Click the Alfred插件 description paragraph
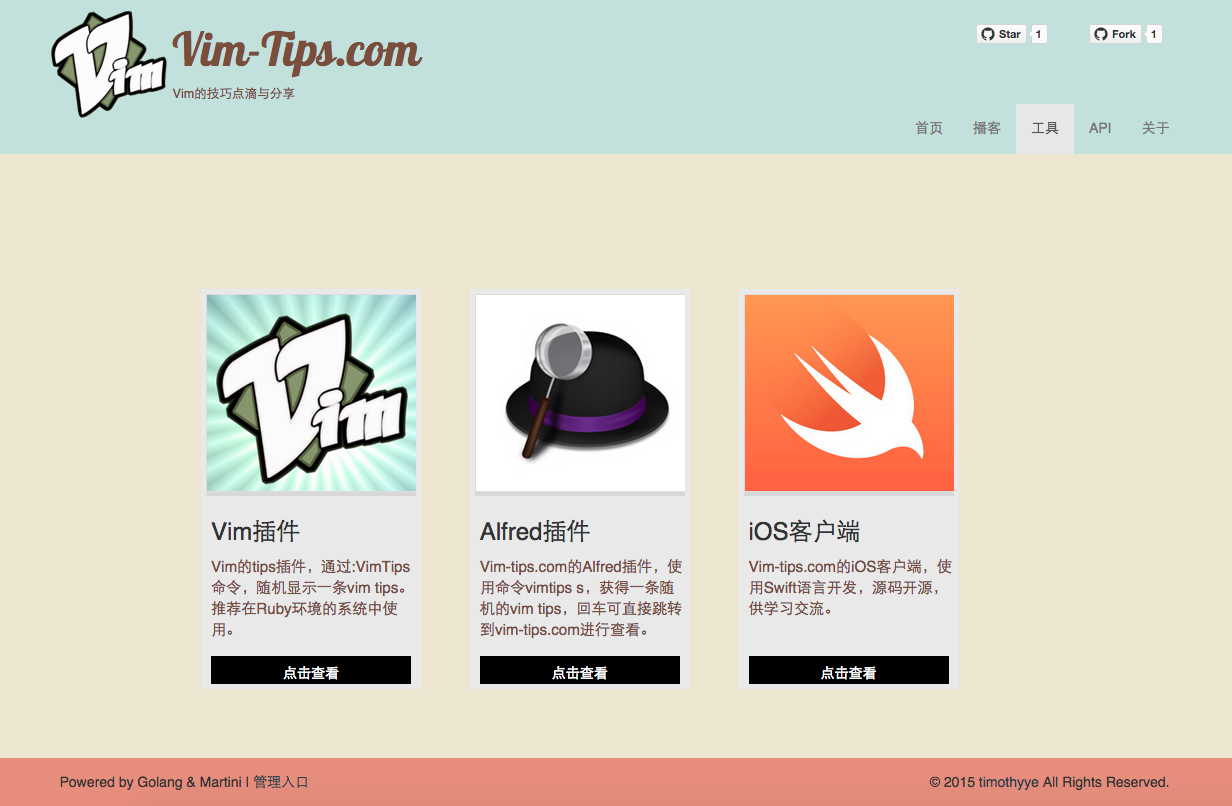This screenshot has height=806, width=1232. coord(580,598)
